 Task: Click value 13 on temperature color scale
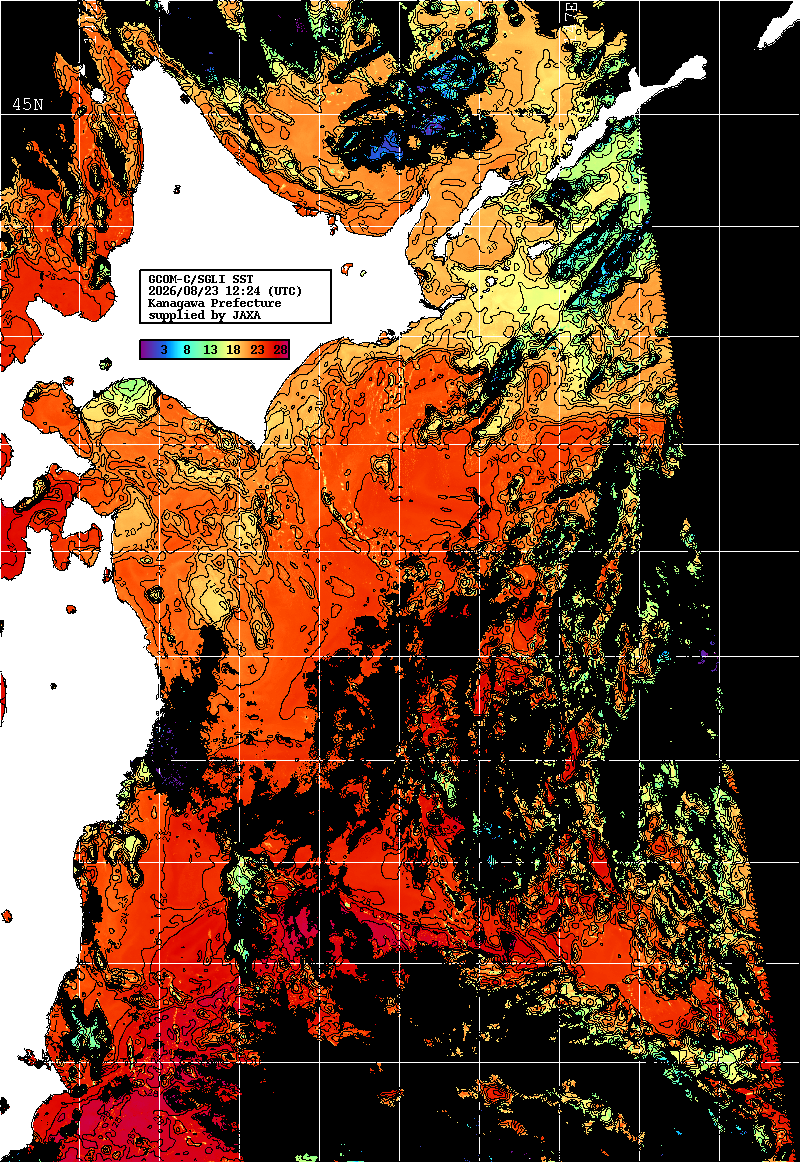pyautogui.click(x=210, y=350)
